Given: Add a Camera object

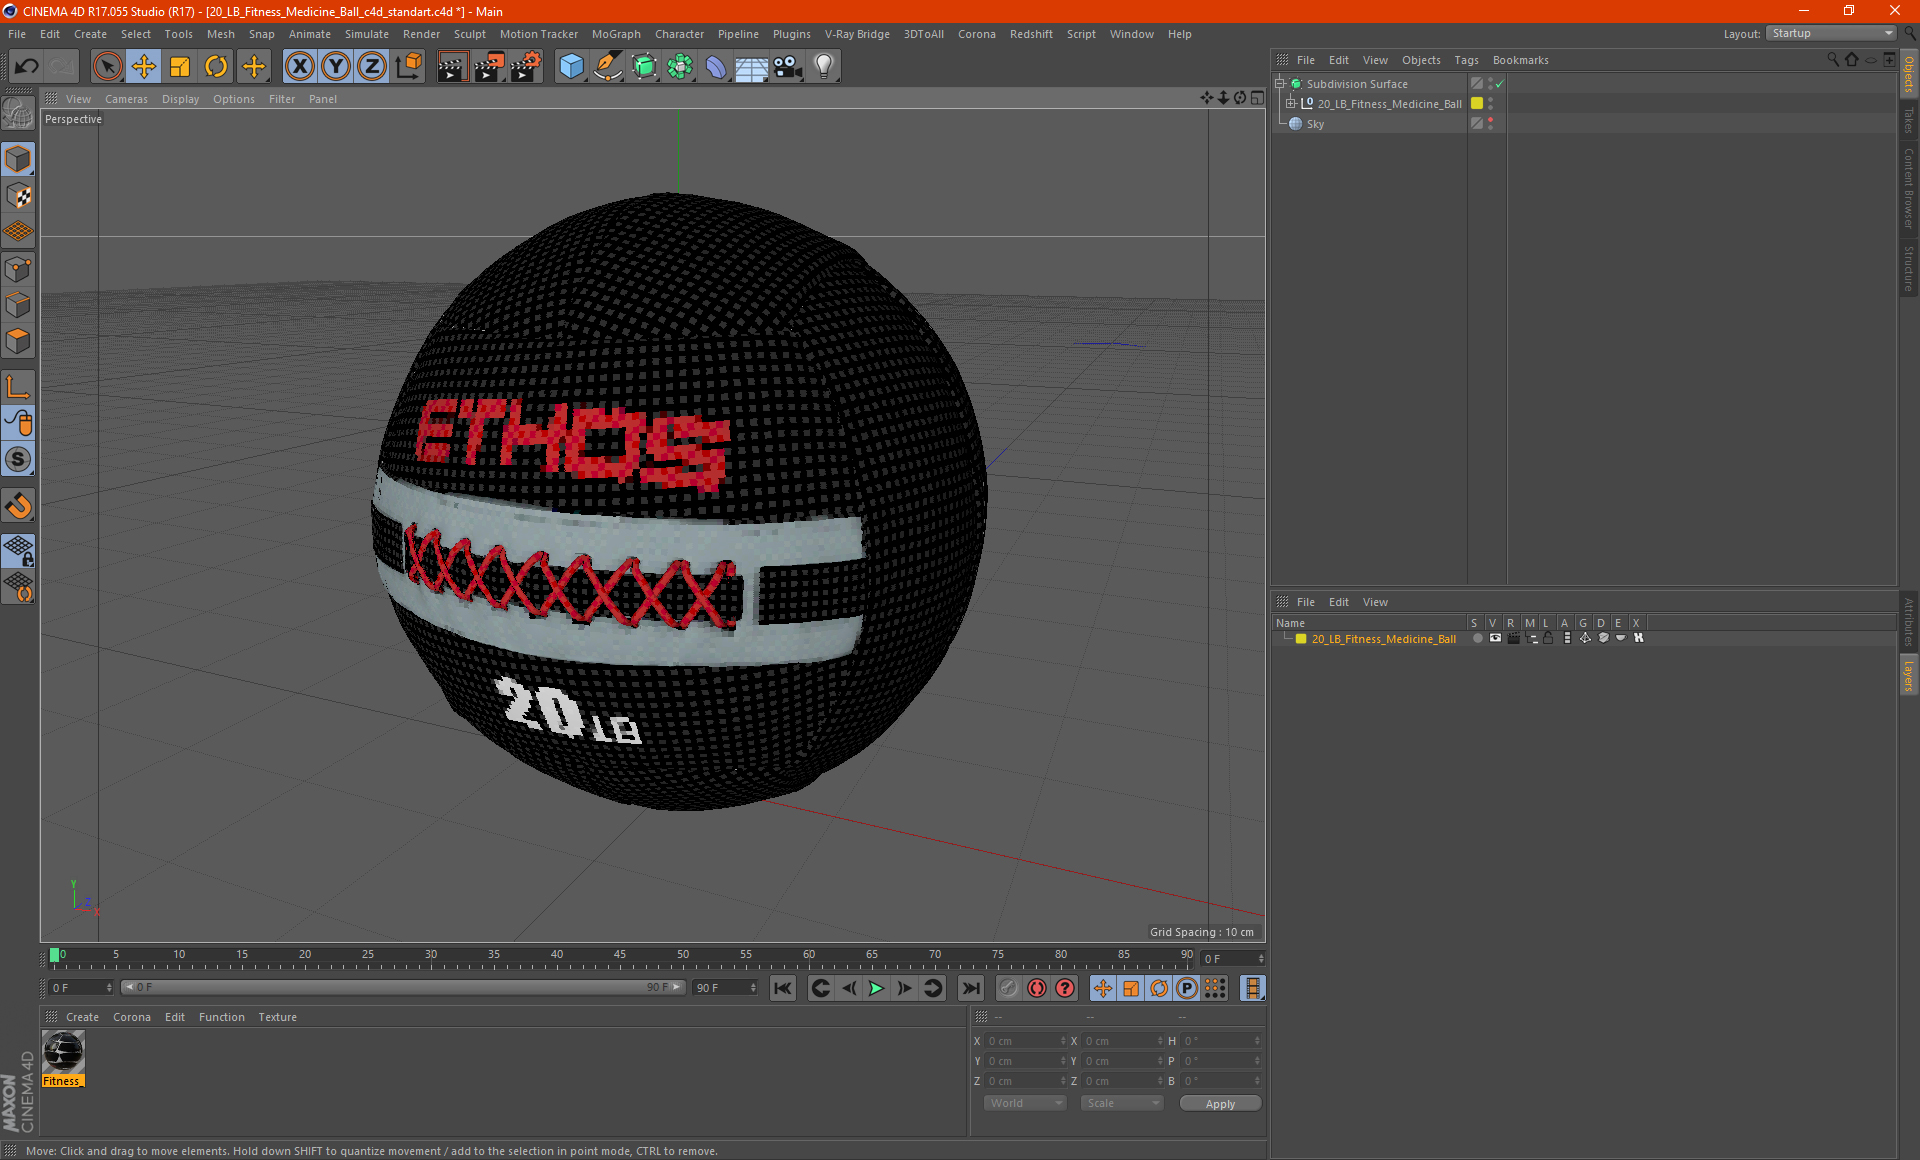Looking at the screenshot, I should (788, 67).
